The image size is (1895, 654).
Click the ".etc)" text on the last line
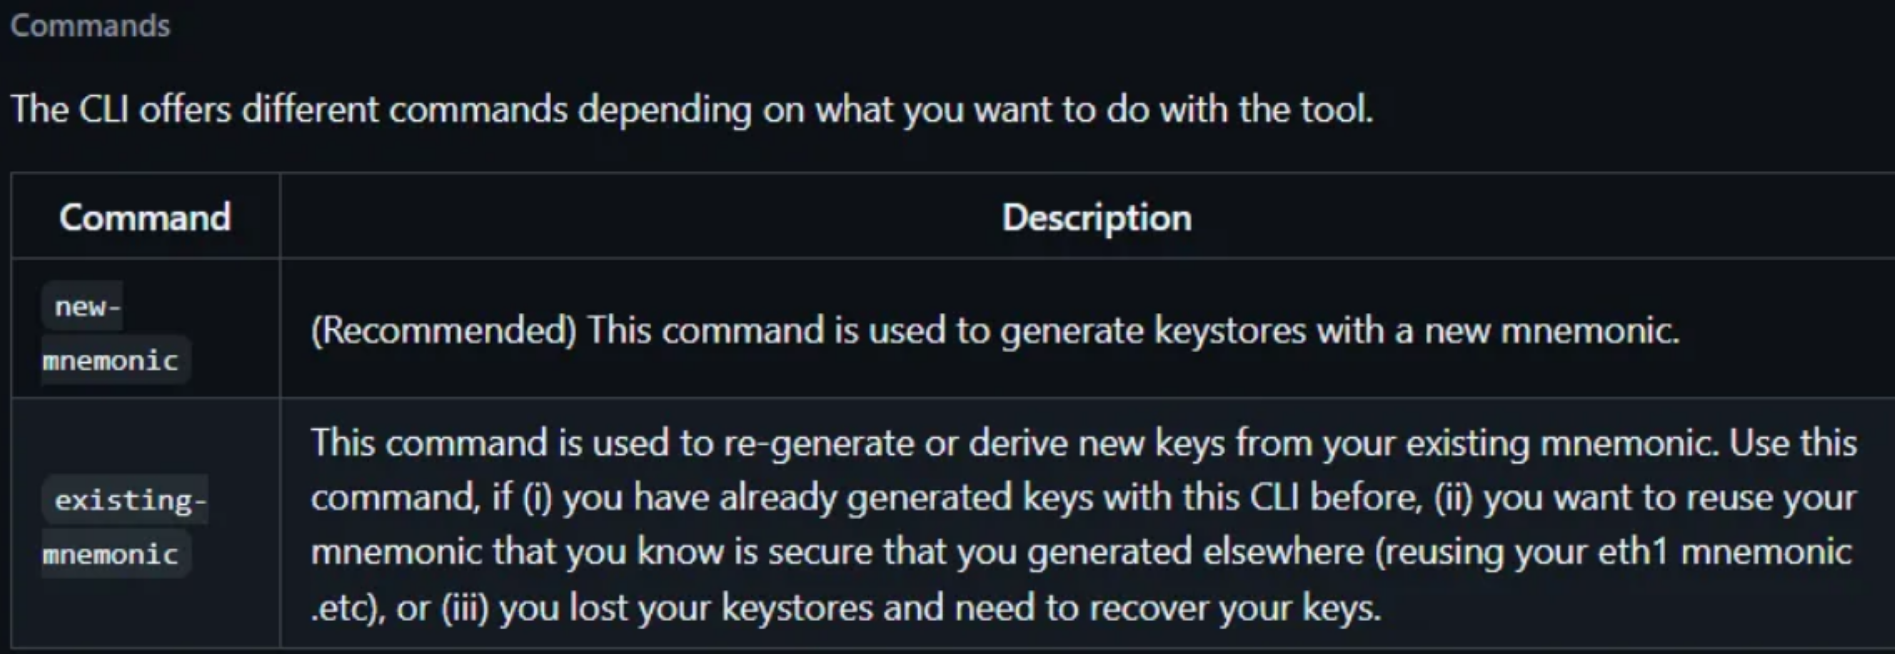point(348,607)
